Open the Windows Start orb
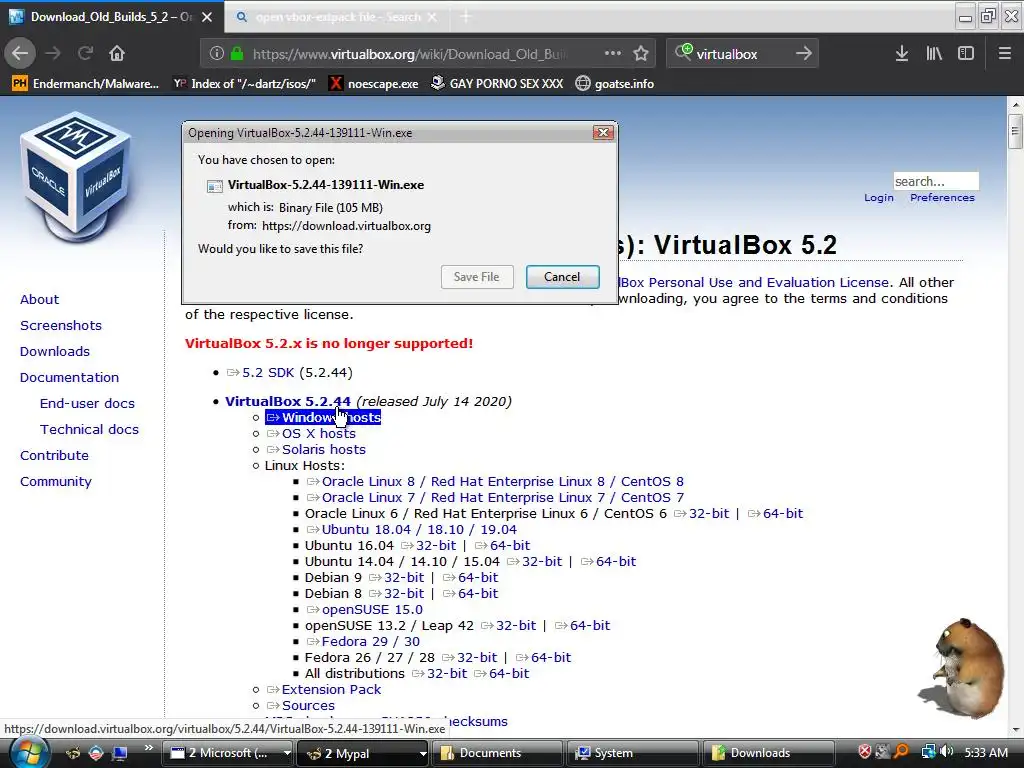This screenshot has height=768, width=1024. (x=27, y=753)
